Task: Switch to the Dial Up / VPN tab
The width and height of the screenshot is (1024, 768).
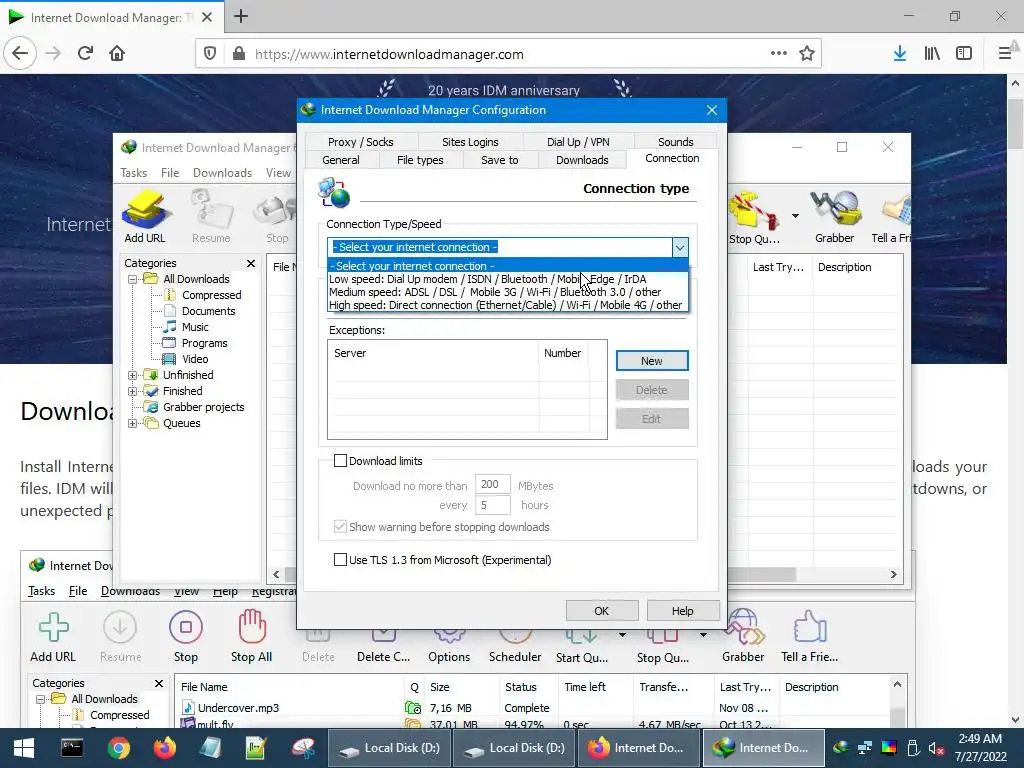Action: (x=578, y=142)
